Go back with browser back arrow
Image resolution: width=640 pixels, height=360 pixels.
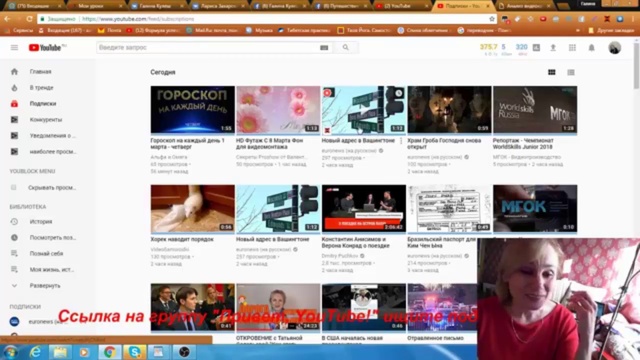(x=7, y=19)
